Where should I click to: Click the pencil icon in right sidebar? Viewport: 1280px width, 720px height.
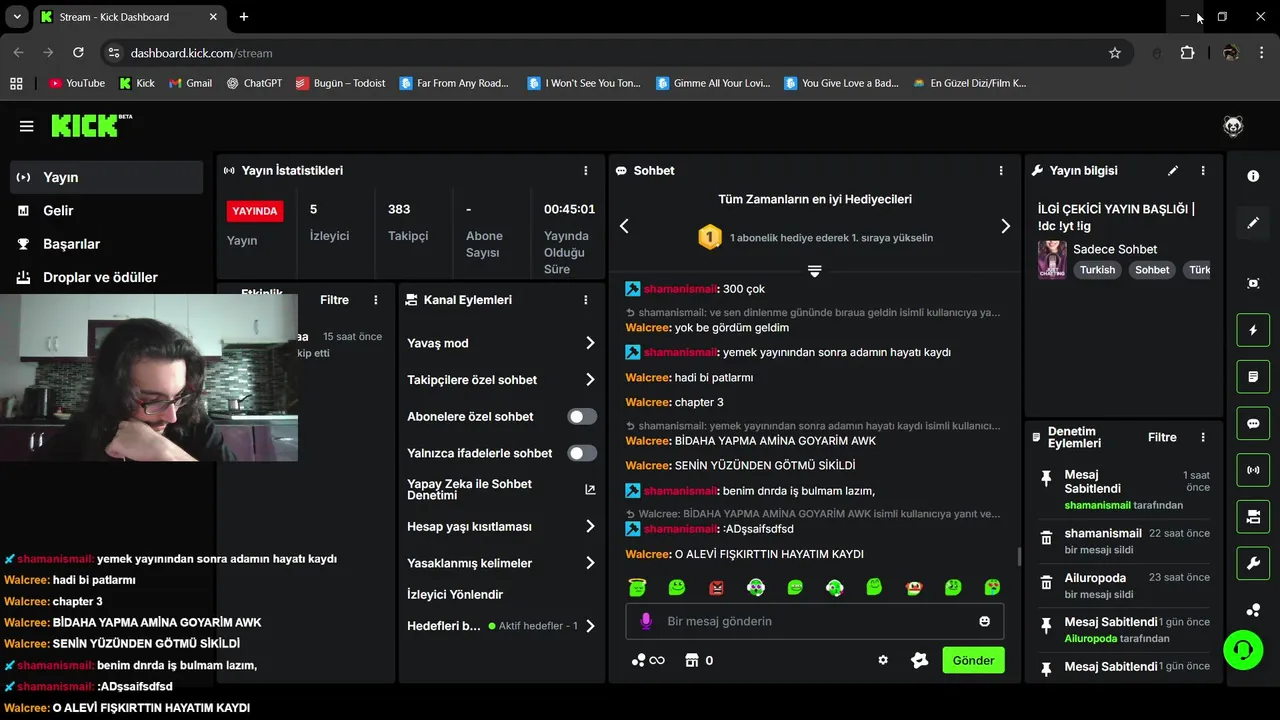pos(1253,223)
